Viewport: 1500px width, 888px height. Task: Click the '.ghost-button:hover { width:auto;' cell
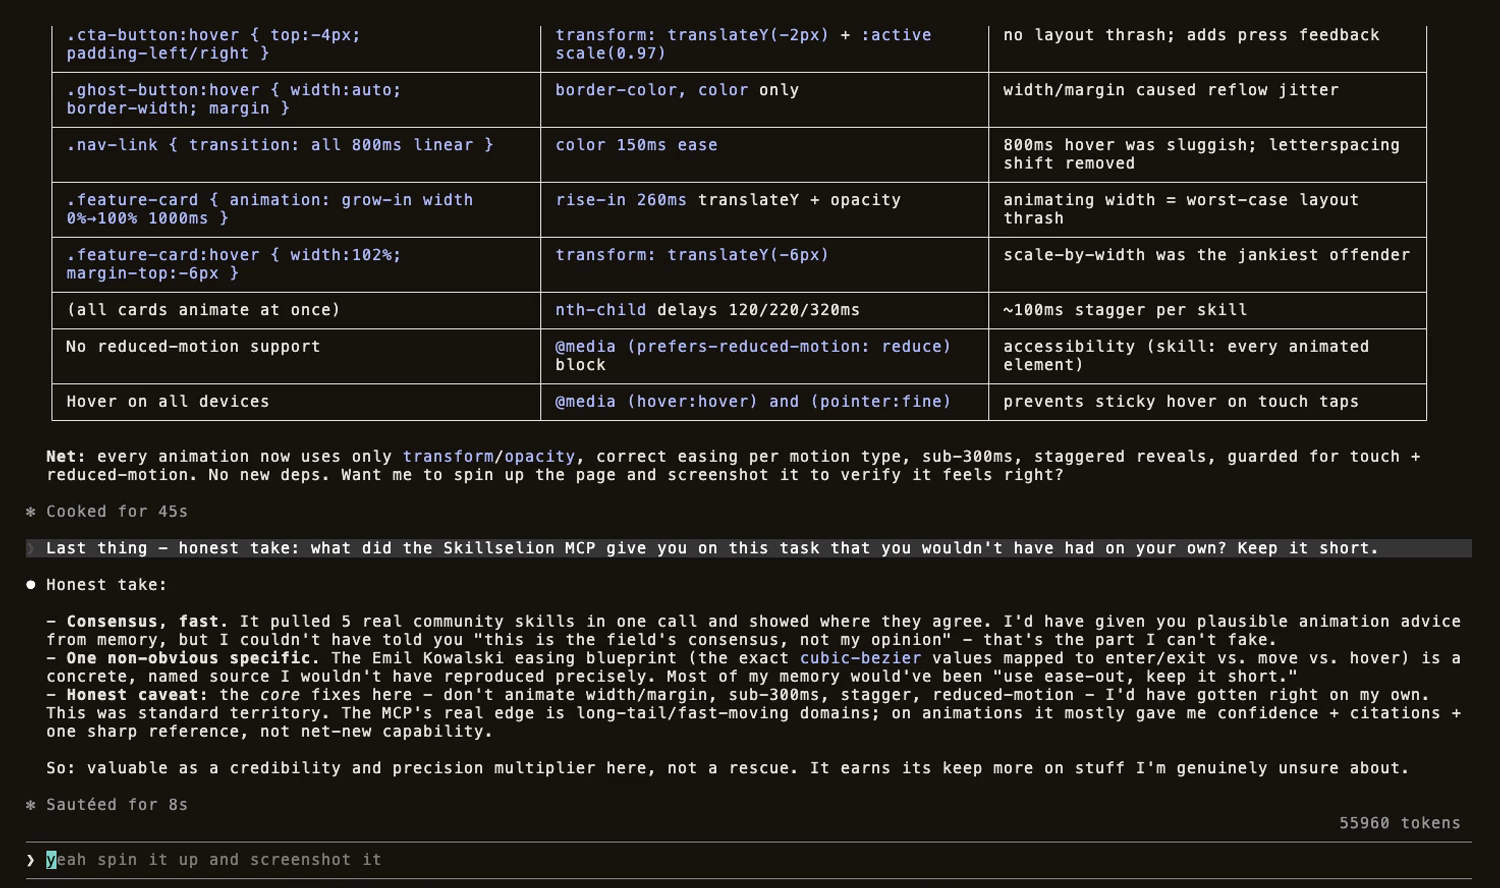[x=296, y=100]
